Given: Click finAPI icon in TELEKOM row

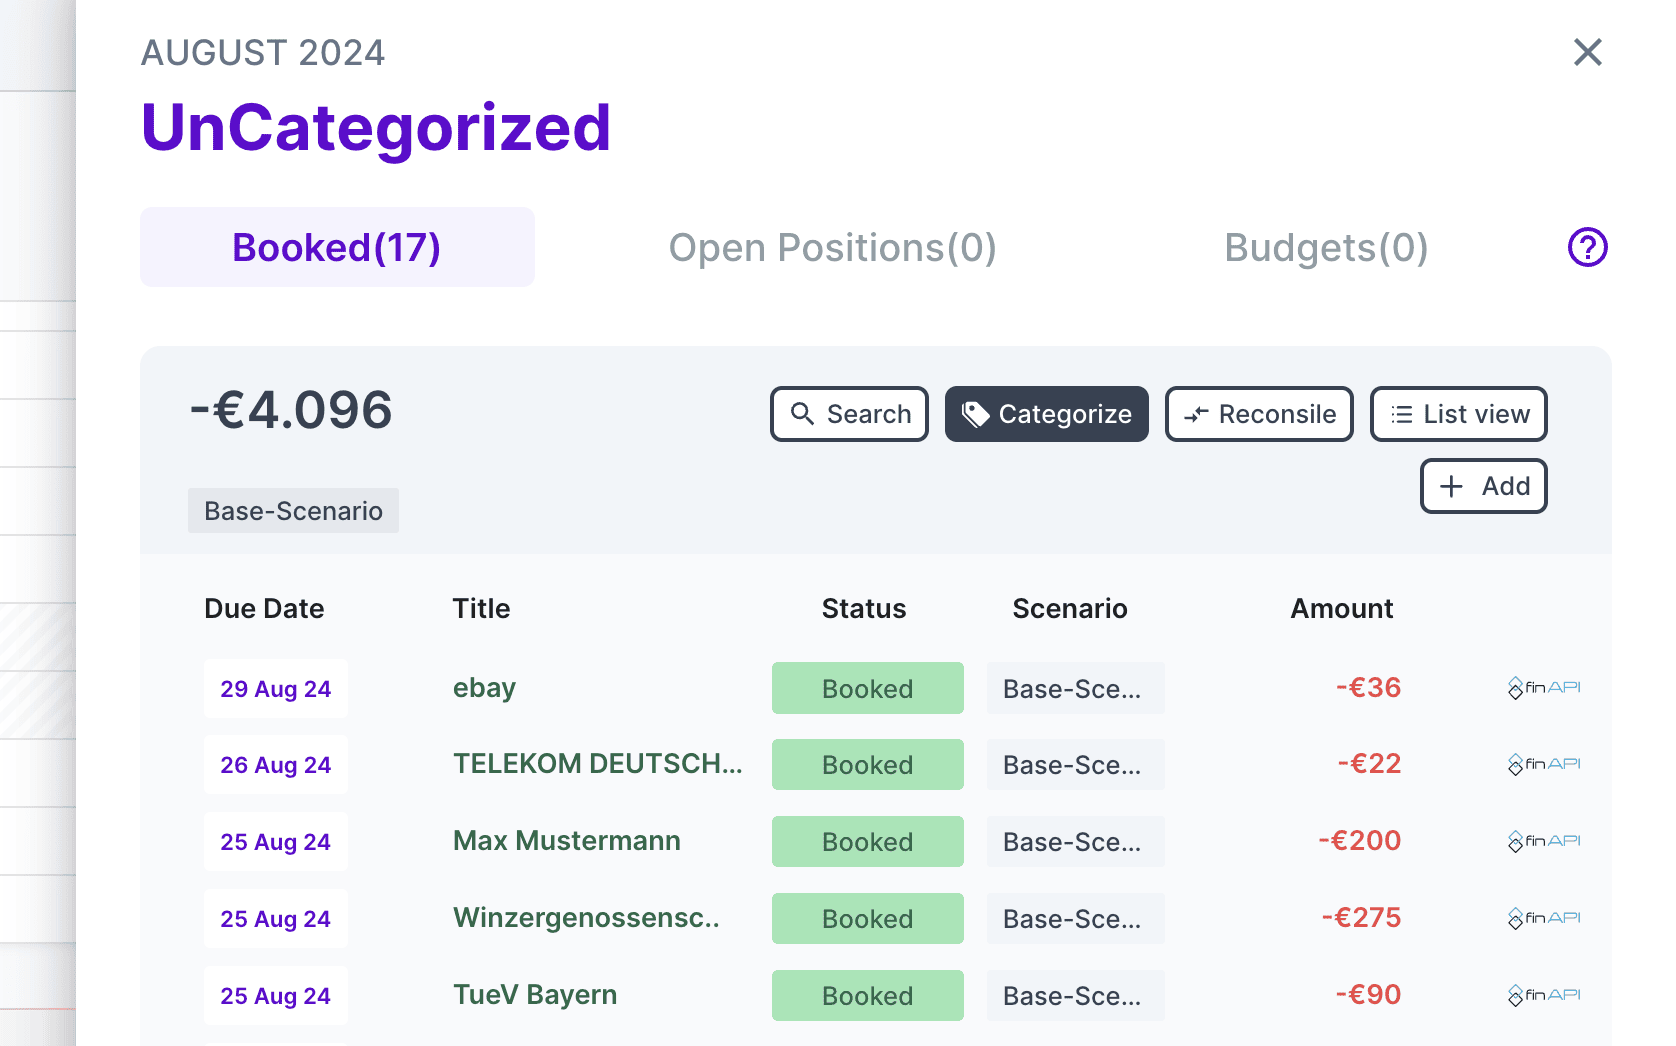Looking at the screenshot, I should [1544, 764].
